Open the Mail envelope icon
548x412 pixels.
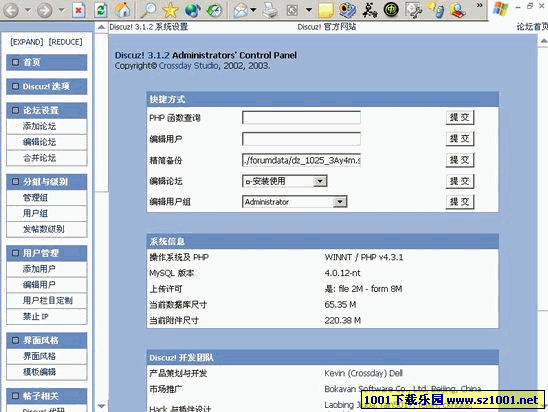(x=241, y=10)
